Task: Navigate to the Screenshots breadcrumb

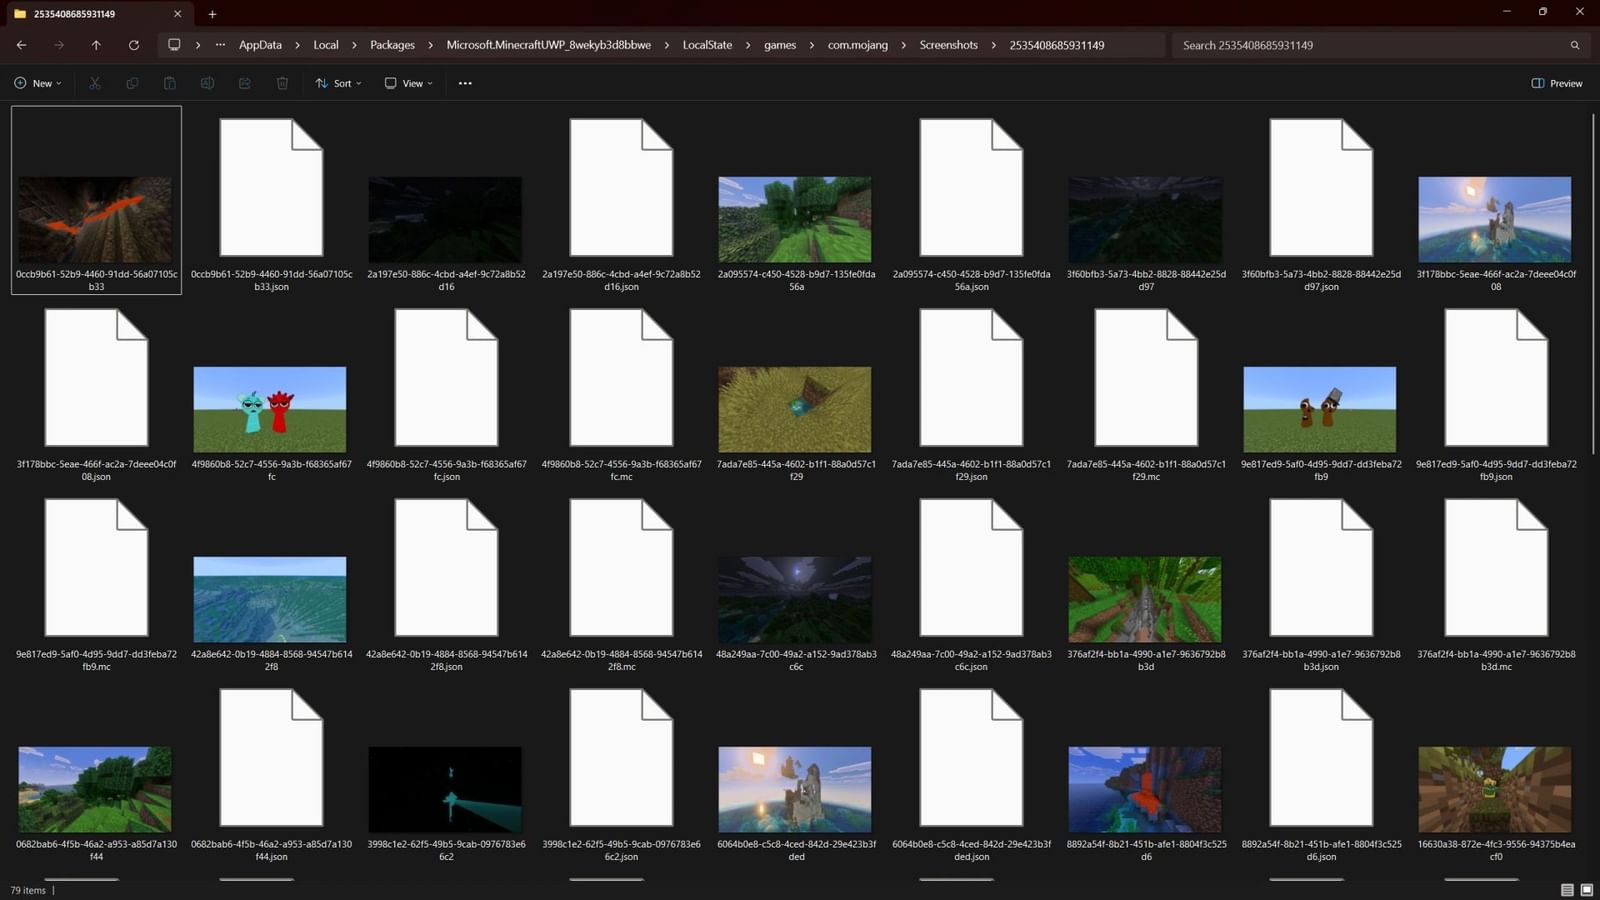Action: click(947, 45)
